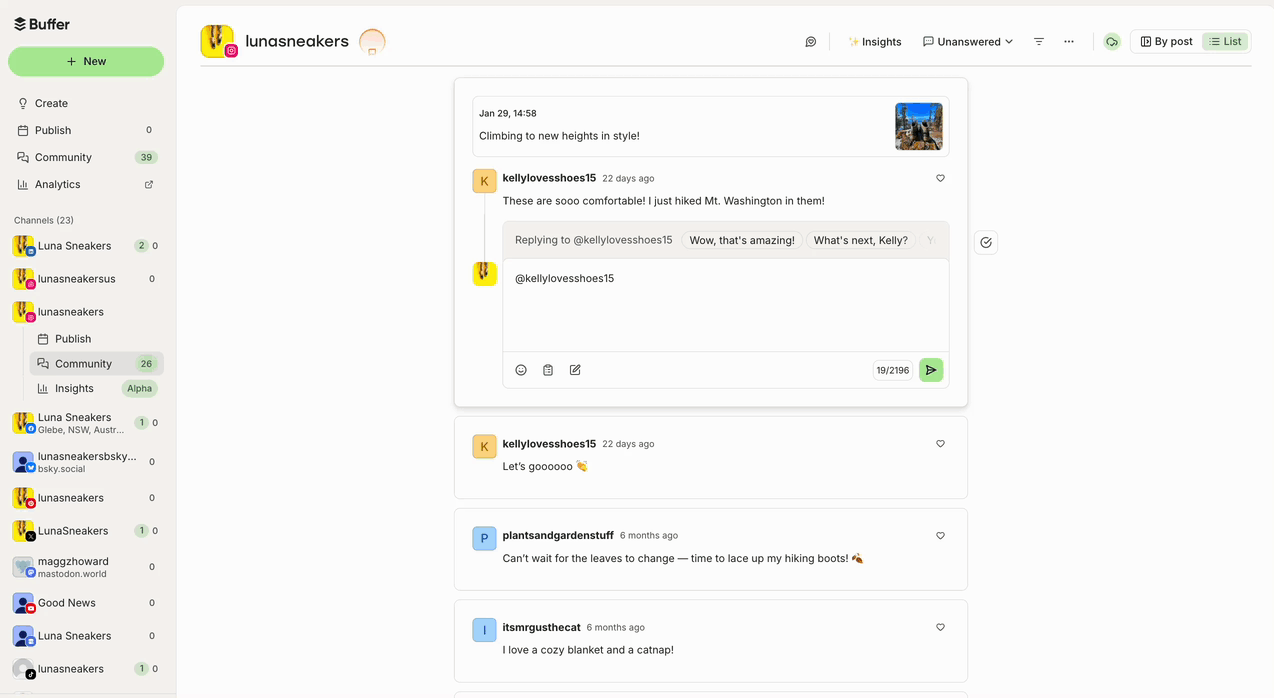The height and width of the screenshot is (698, 1275).
Task: Click the I avatar of itsmrgusthecat
Action: (x=484, y=630)
